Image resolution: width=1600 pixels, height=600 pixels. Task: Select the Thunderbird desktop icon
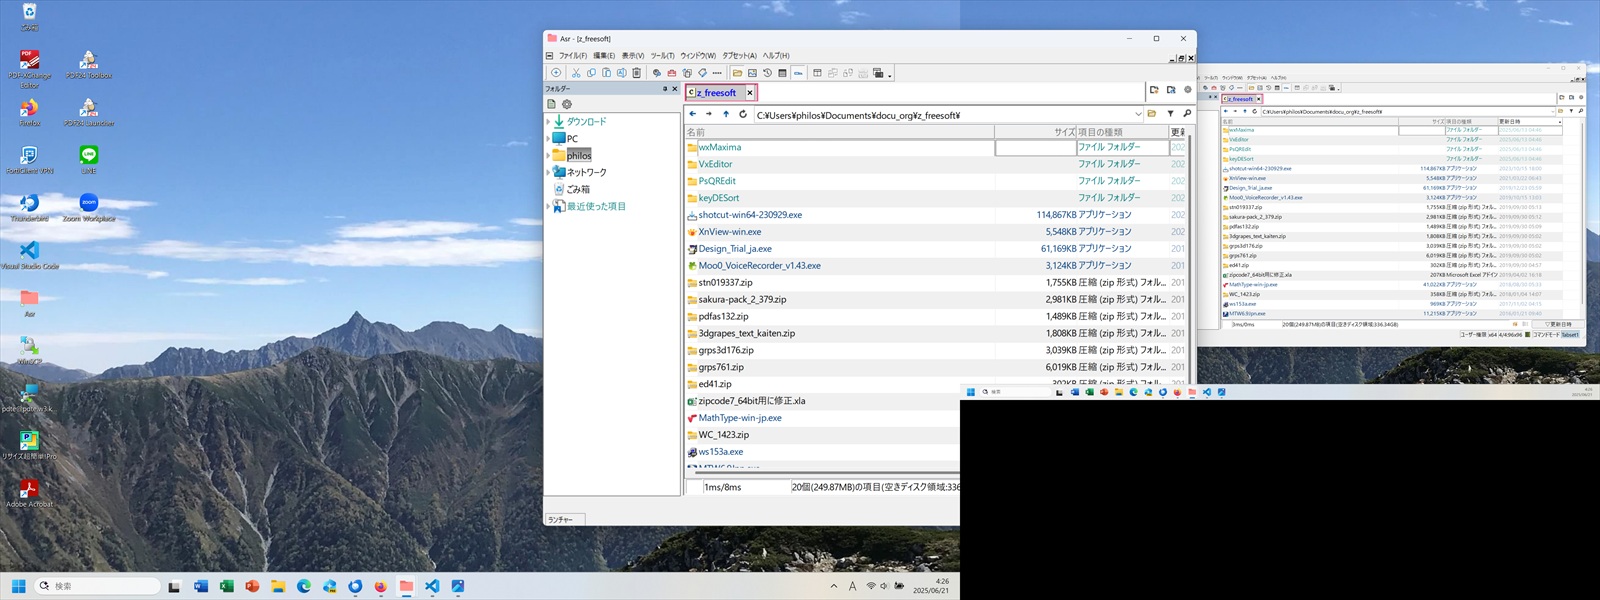point(30,207)
